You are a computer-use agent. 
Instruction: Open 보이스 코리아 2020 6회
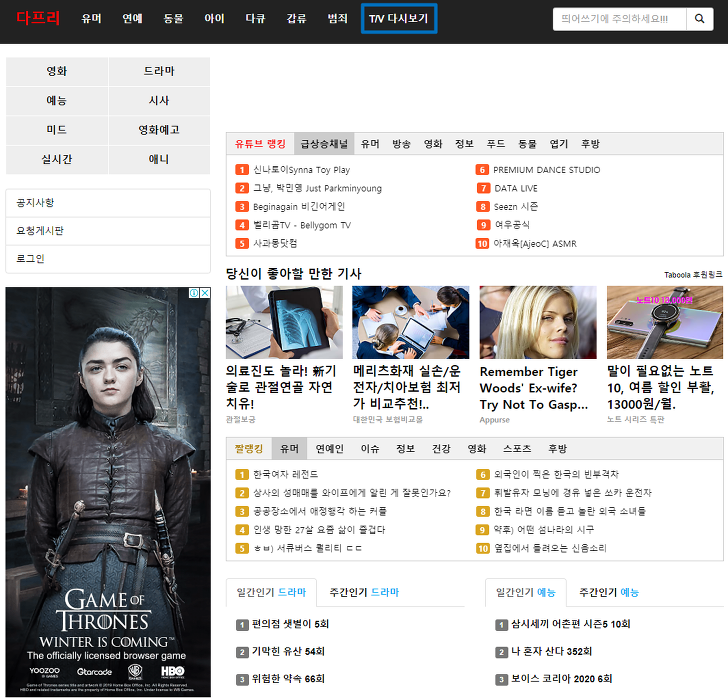tap(562, 679)
